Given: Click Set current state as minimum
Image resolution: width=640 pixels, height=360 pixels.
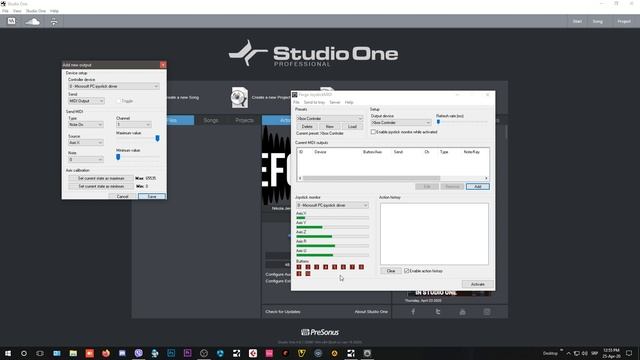Looking at the screenshot, I should click(101, 186).
